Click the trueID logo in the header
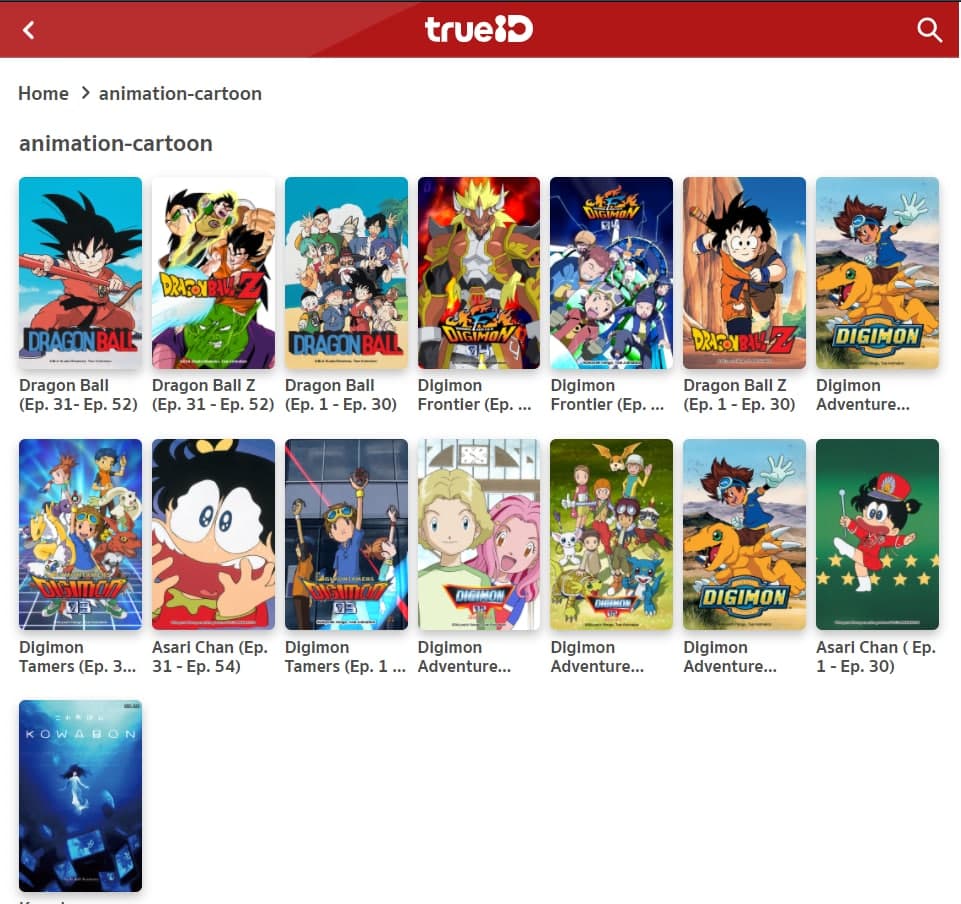 479,29
